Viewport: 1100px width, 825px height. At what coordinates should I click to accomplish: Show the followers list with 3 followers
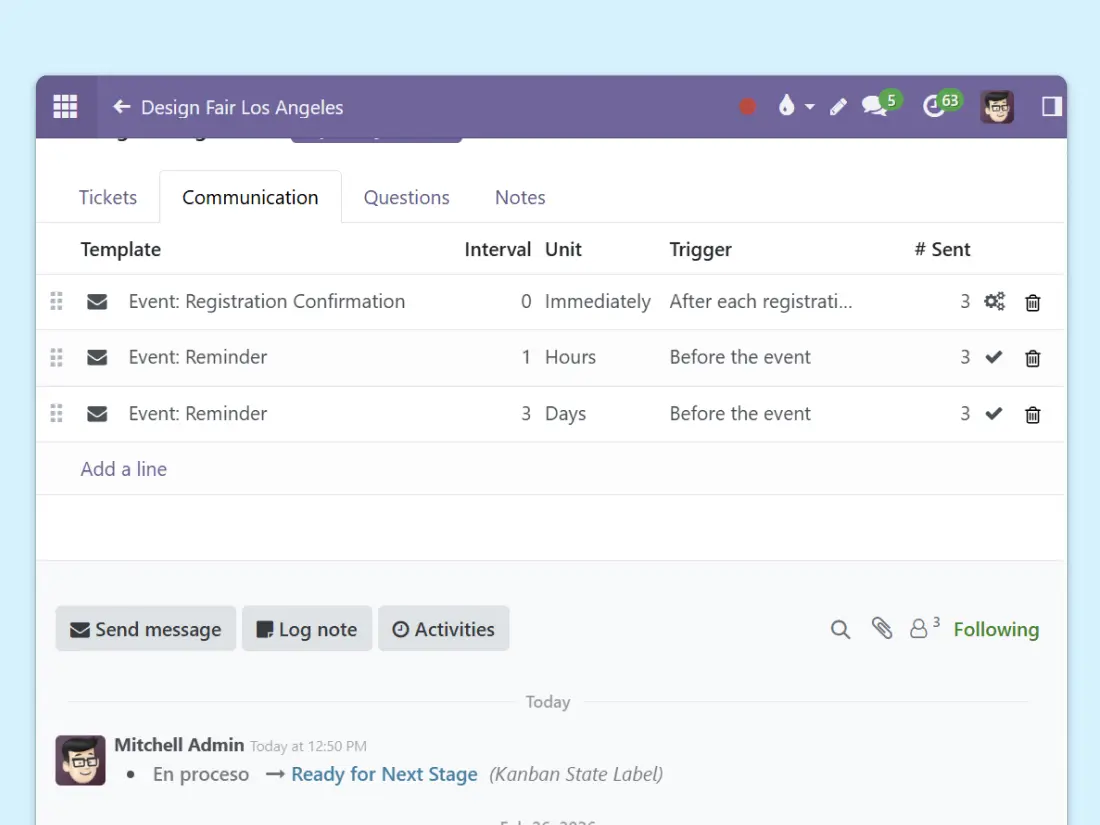(x=924, y=628)
